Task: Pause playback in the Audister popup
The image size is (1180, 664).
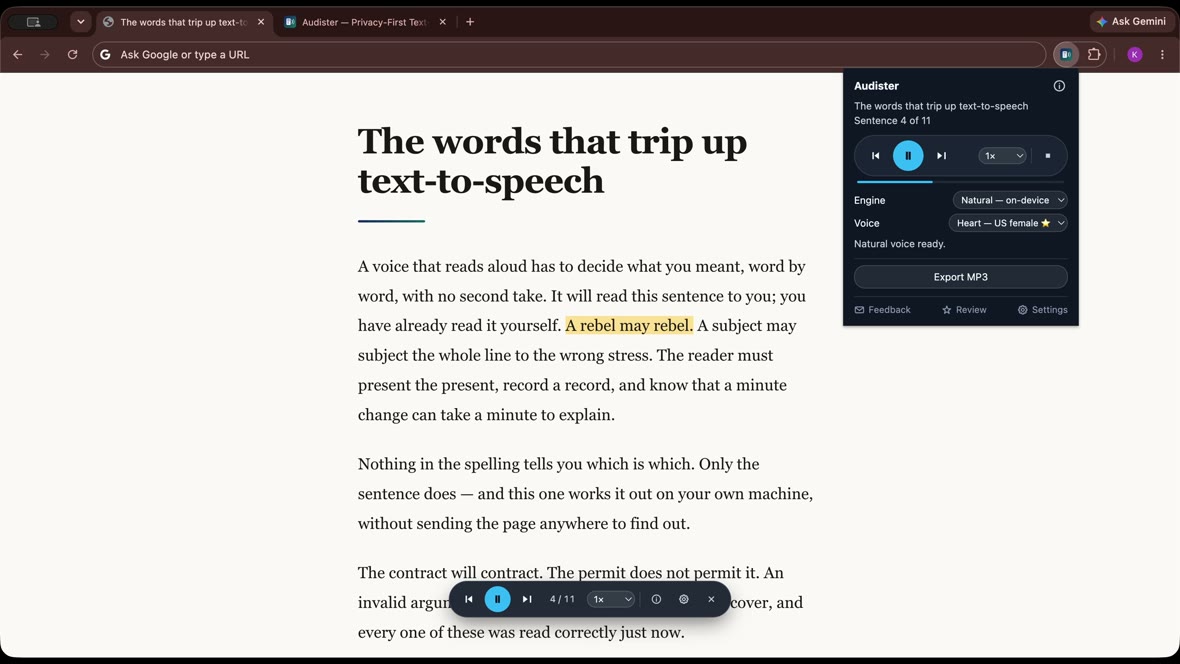Action: [x=908, y=156]
